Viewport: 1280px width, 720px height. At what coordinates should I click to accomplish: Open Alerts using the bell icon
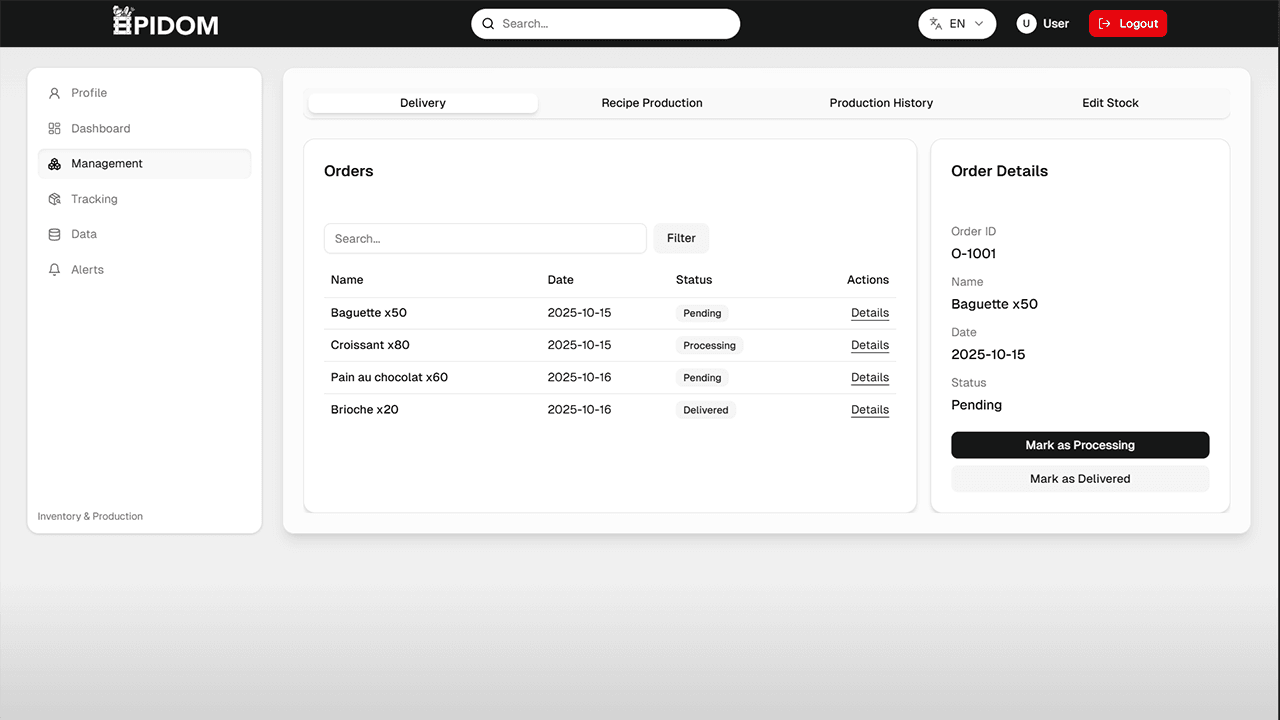(54, 269)
